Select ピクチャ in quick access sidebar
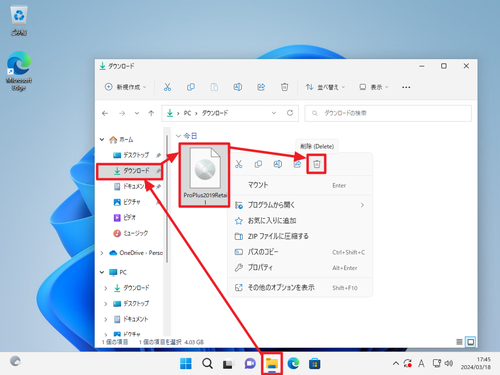500x375 pixels. (x=127, y=202)
